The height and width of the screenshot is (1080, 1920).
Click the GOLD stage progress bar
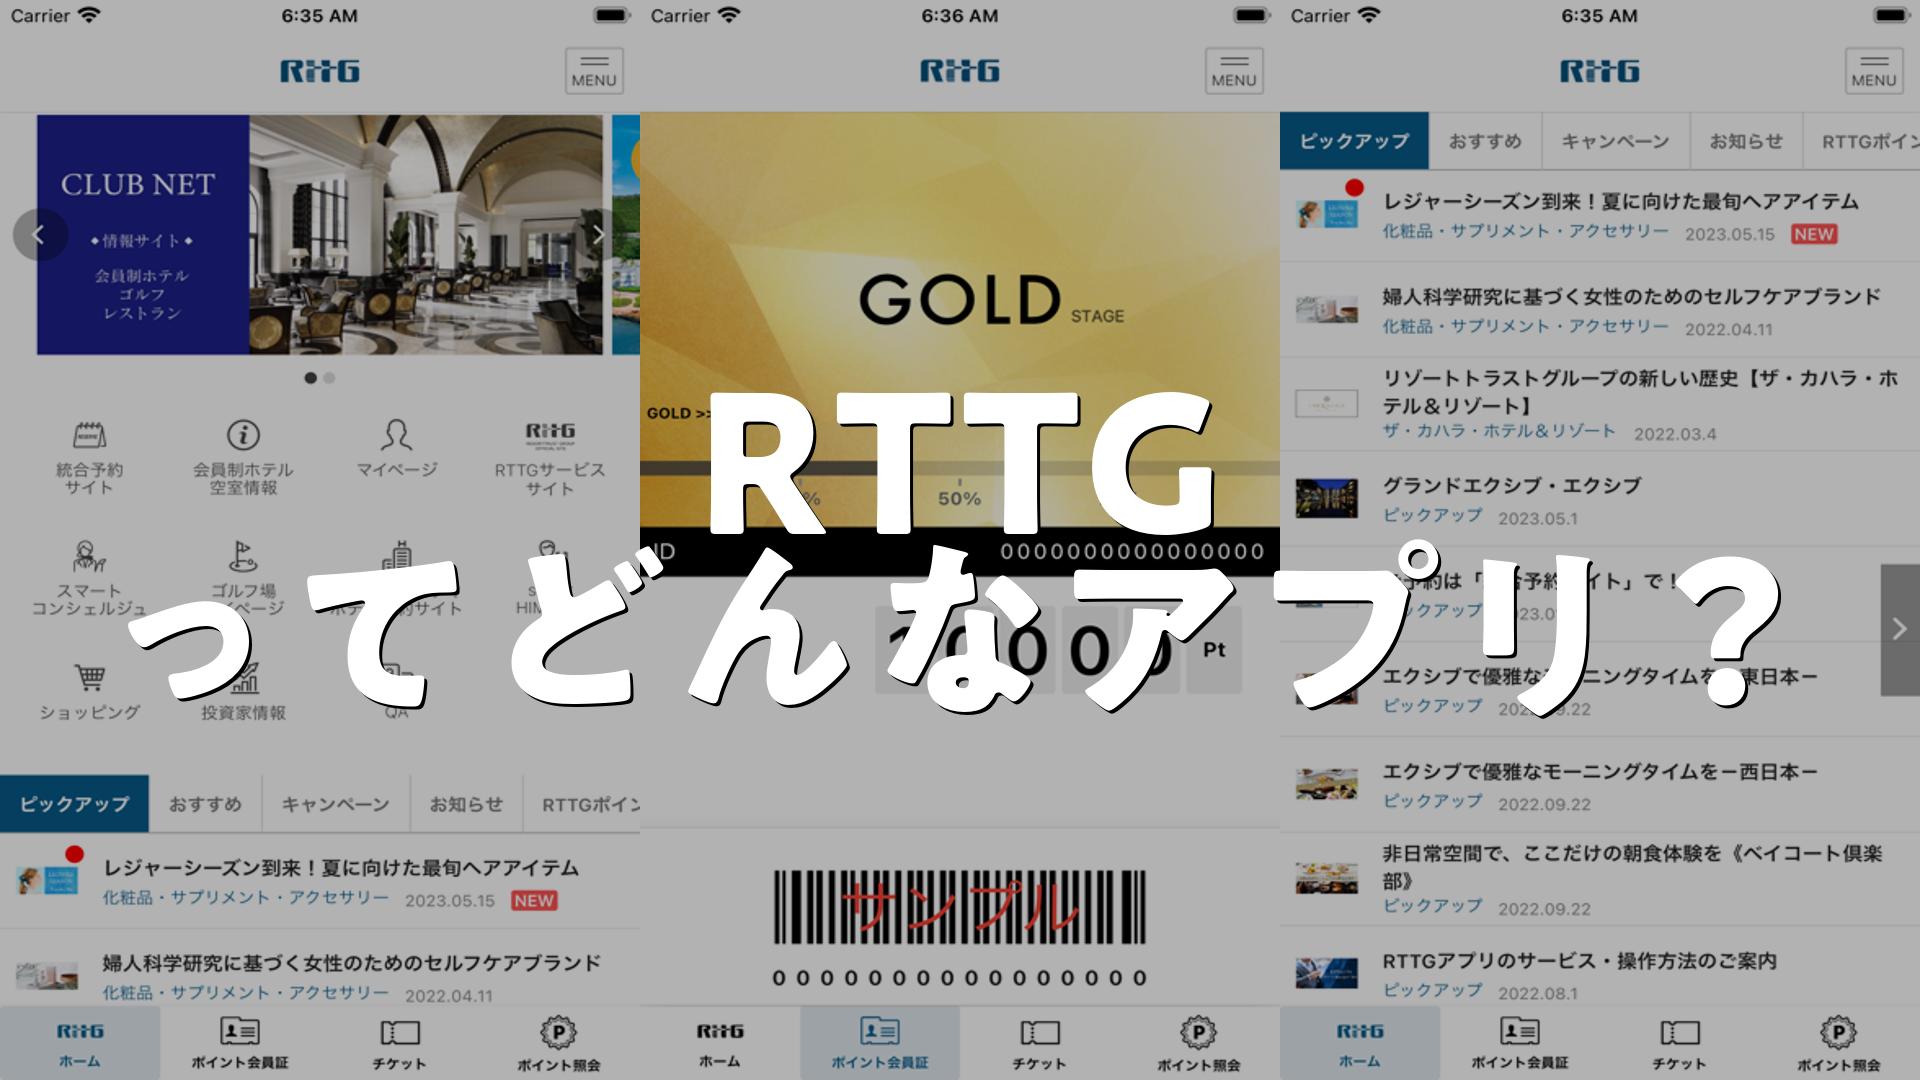[960, 468]
